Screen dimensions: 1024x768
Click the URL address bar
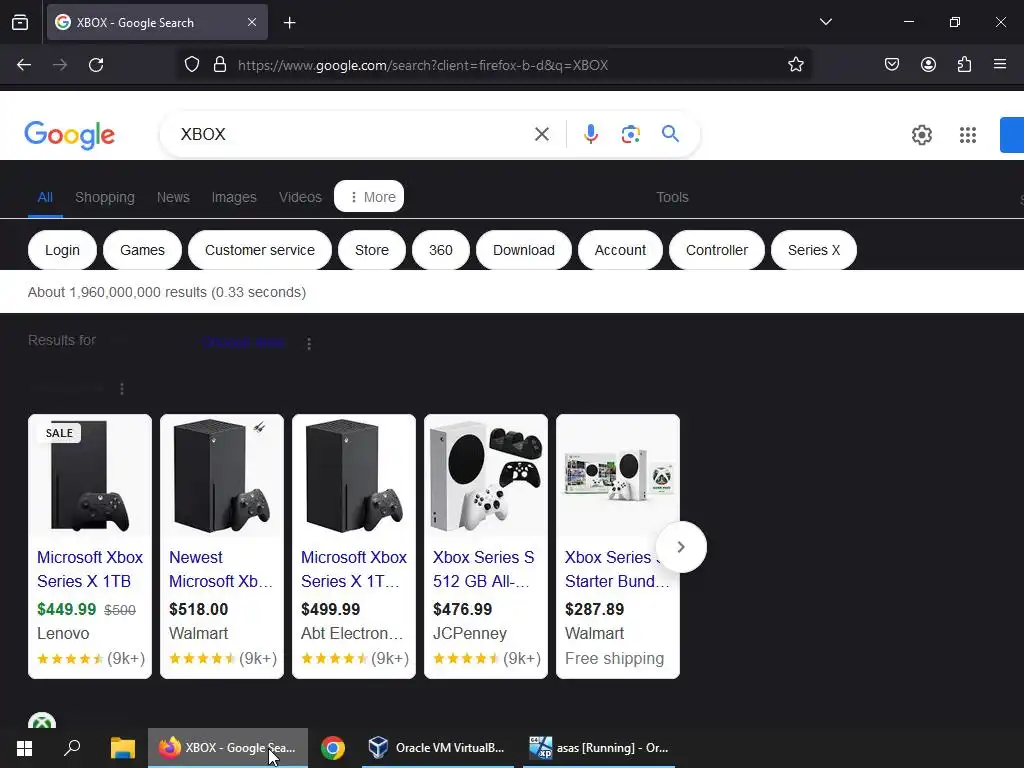(x=494, y=65)
